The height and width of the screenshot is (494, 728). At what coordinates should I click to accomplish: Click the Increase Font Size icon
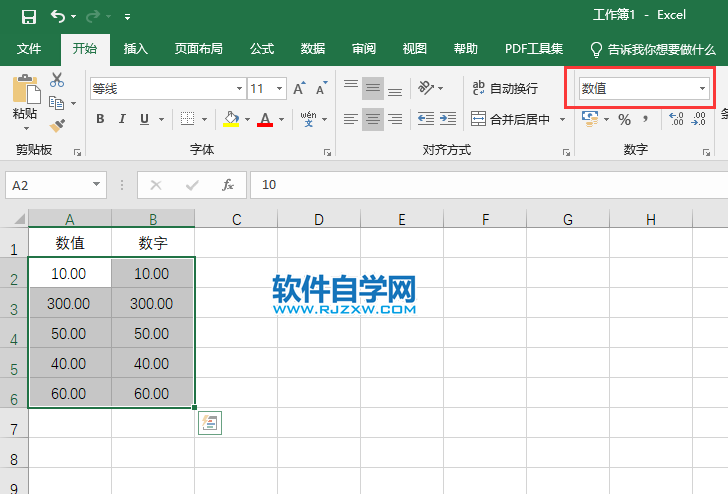(x=299, y=88)
